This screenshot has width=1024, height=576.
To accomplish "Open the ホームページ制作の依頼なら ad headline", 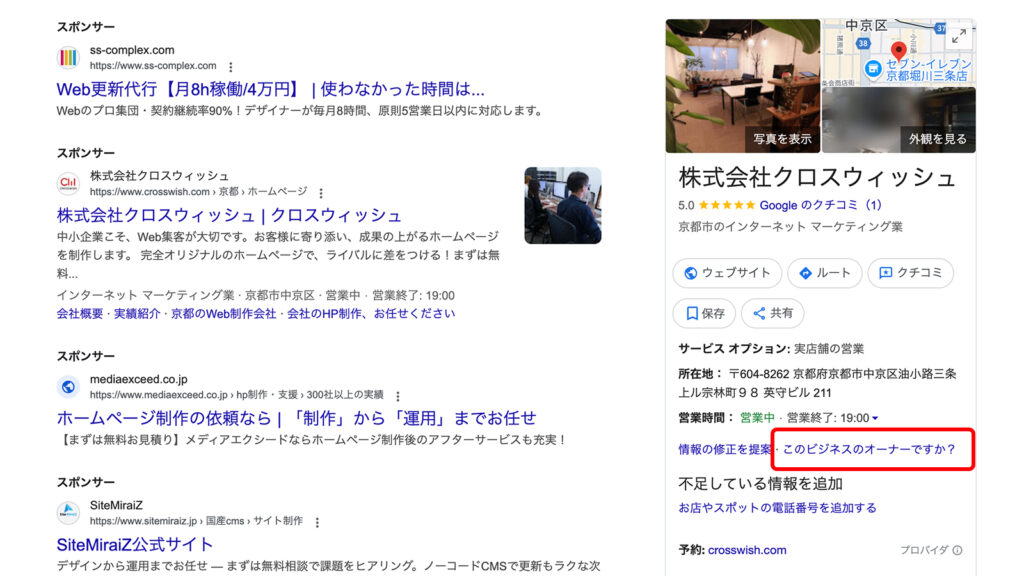I will pyautogui.click(x=296, y=418).
